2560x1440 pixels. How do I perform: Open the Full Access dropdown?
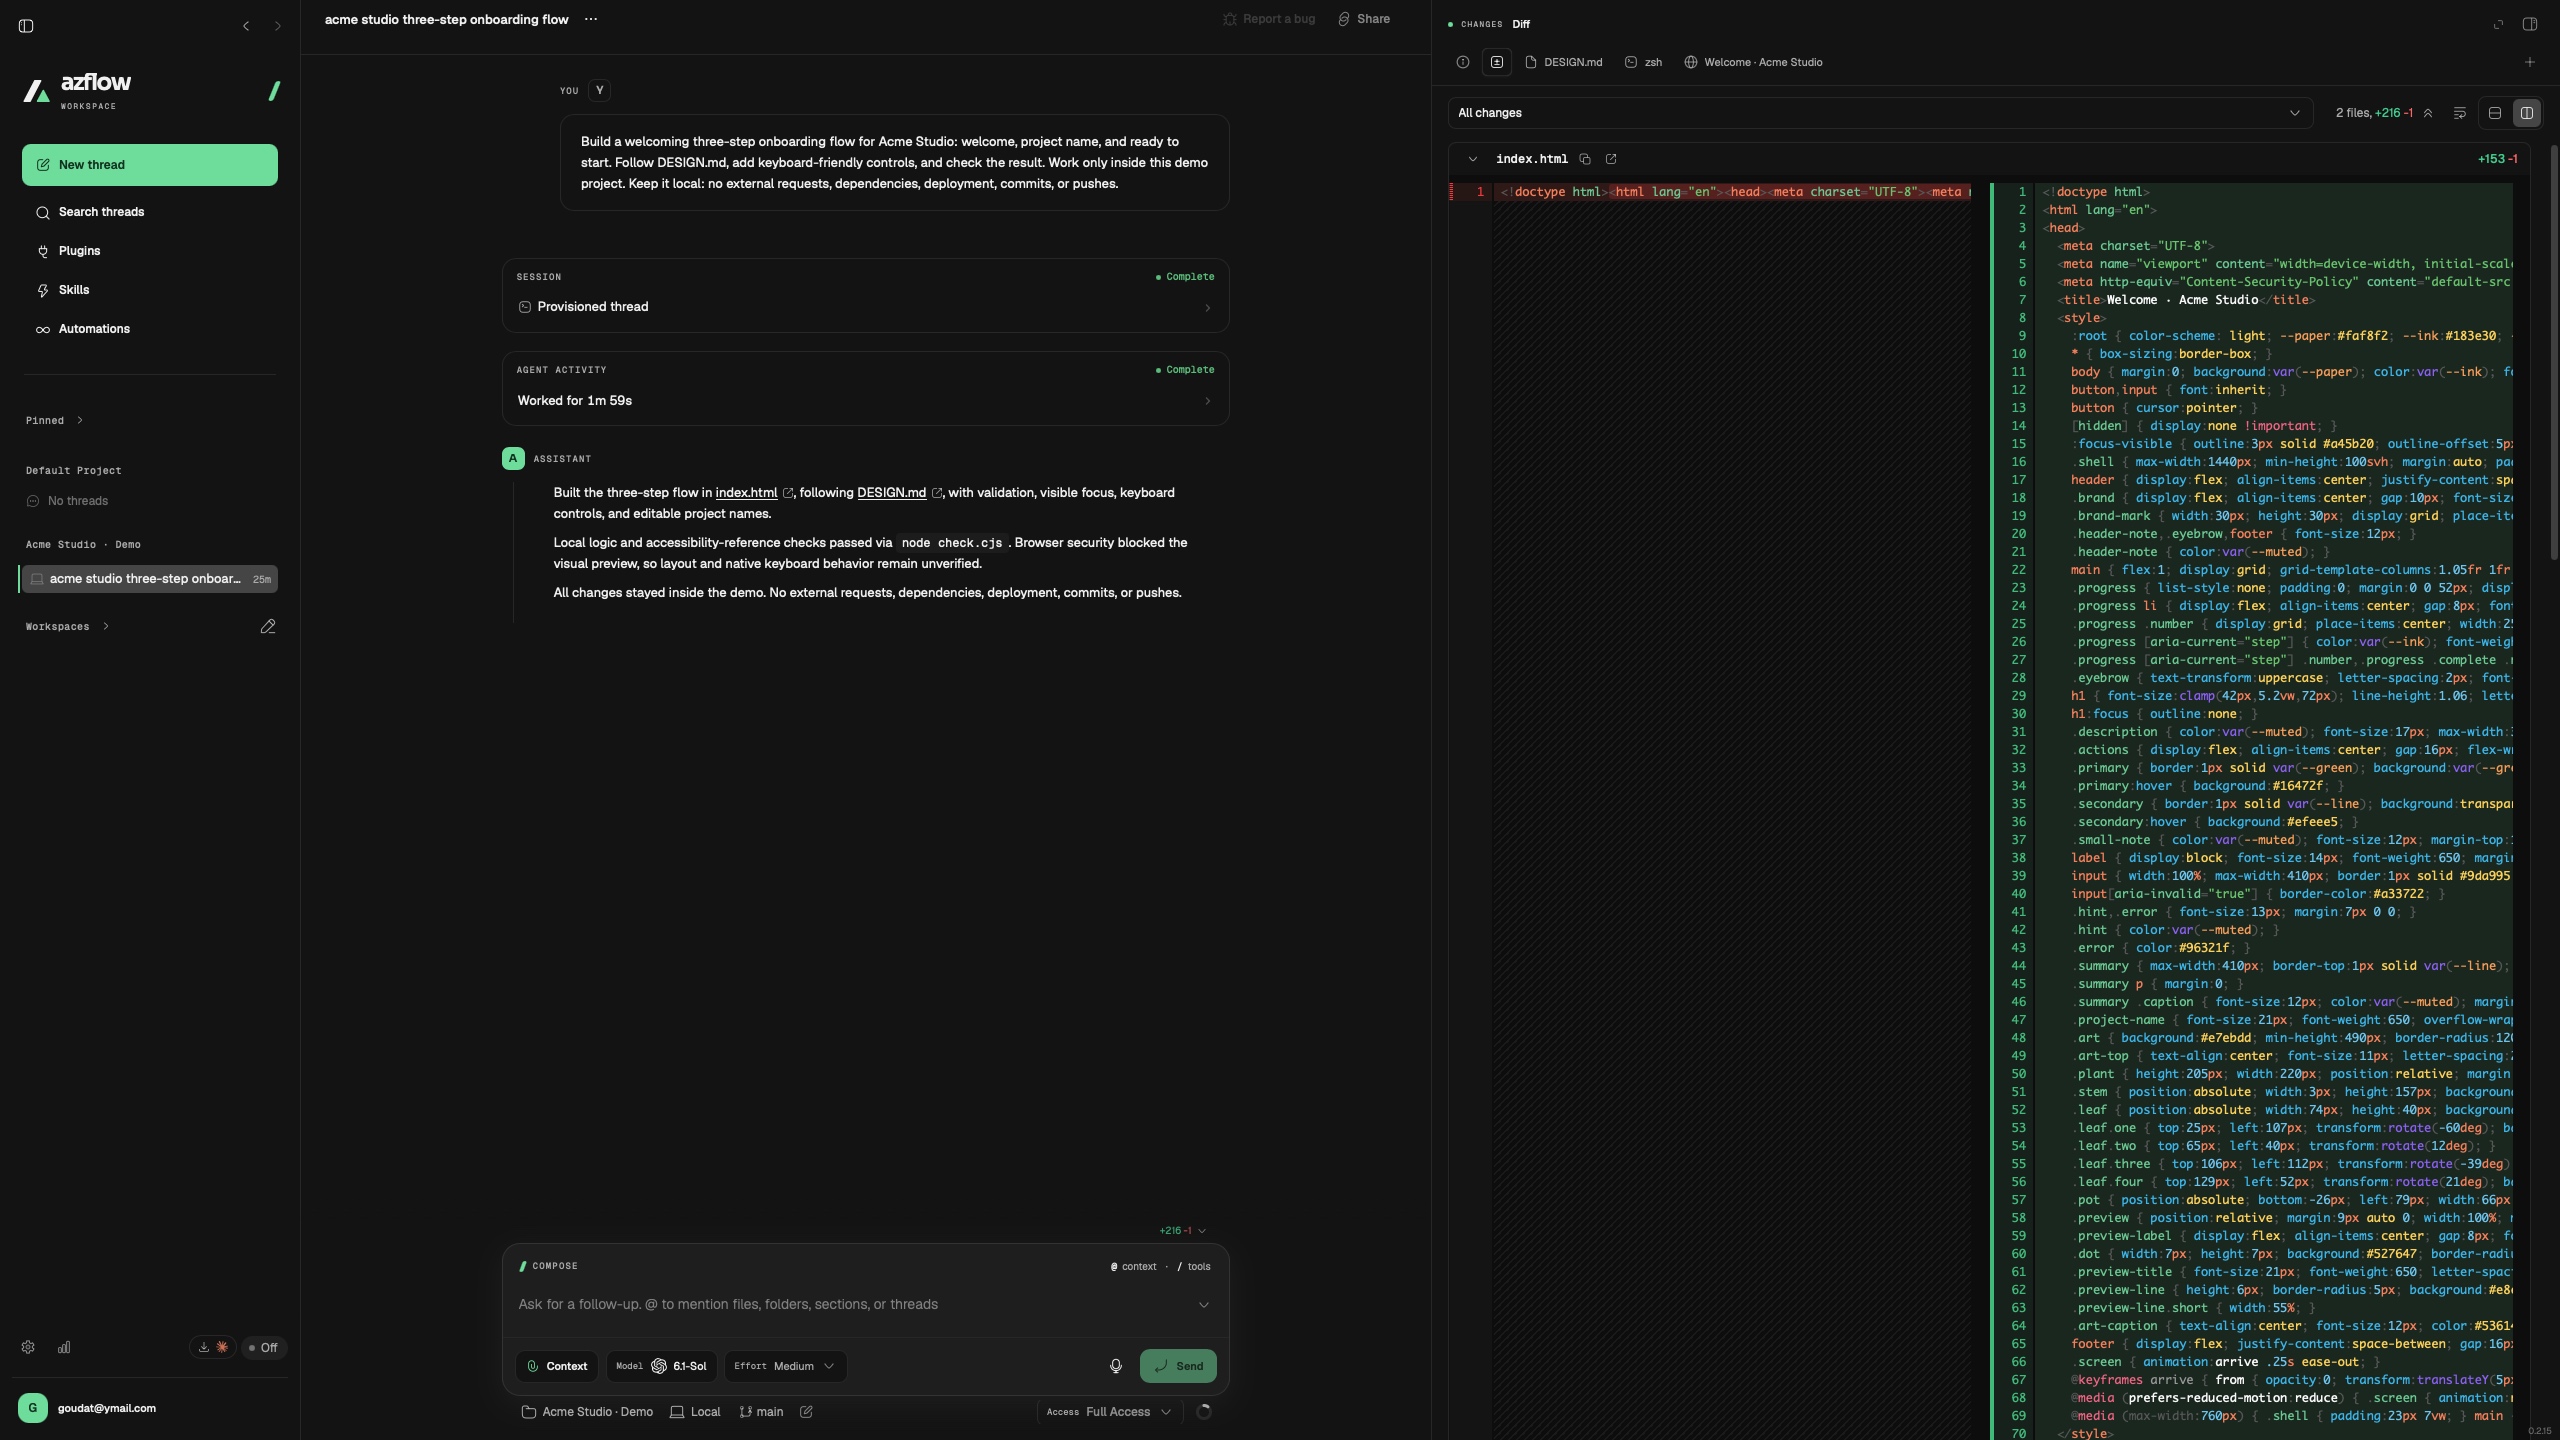(x=1109, y=1412)
